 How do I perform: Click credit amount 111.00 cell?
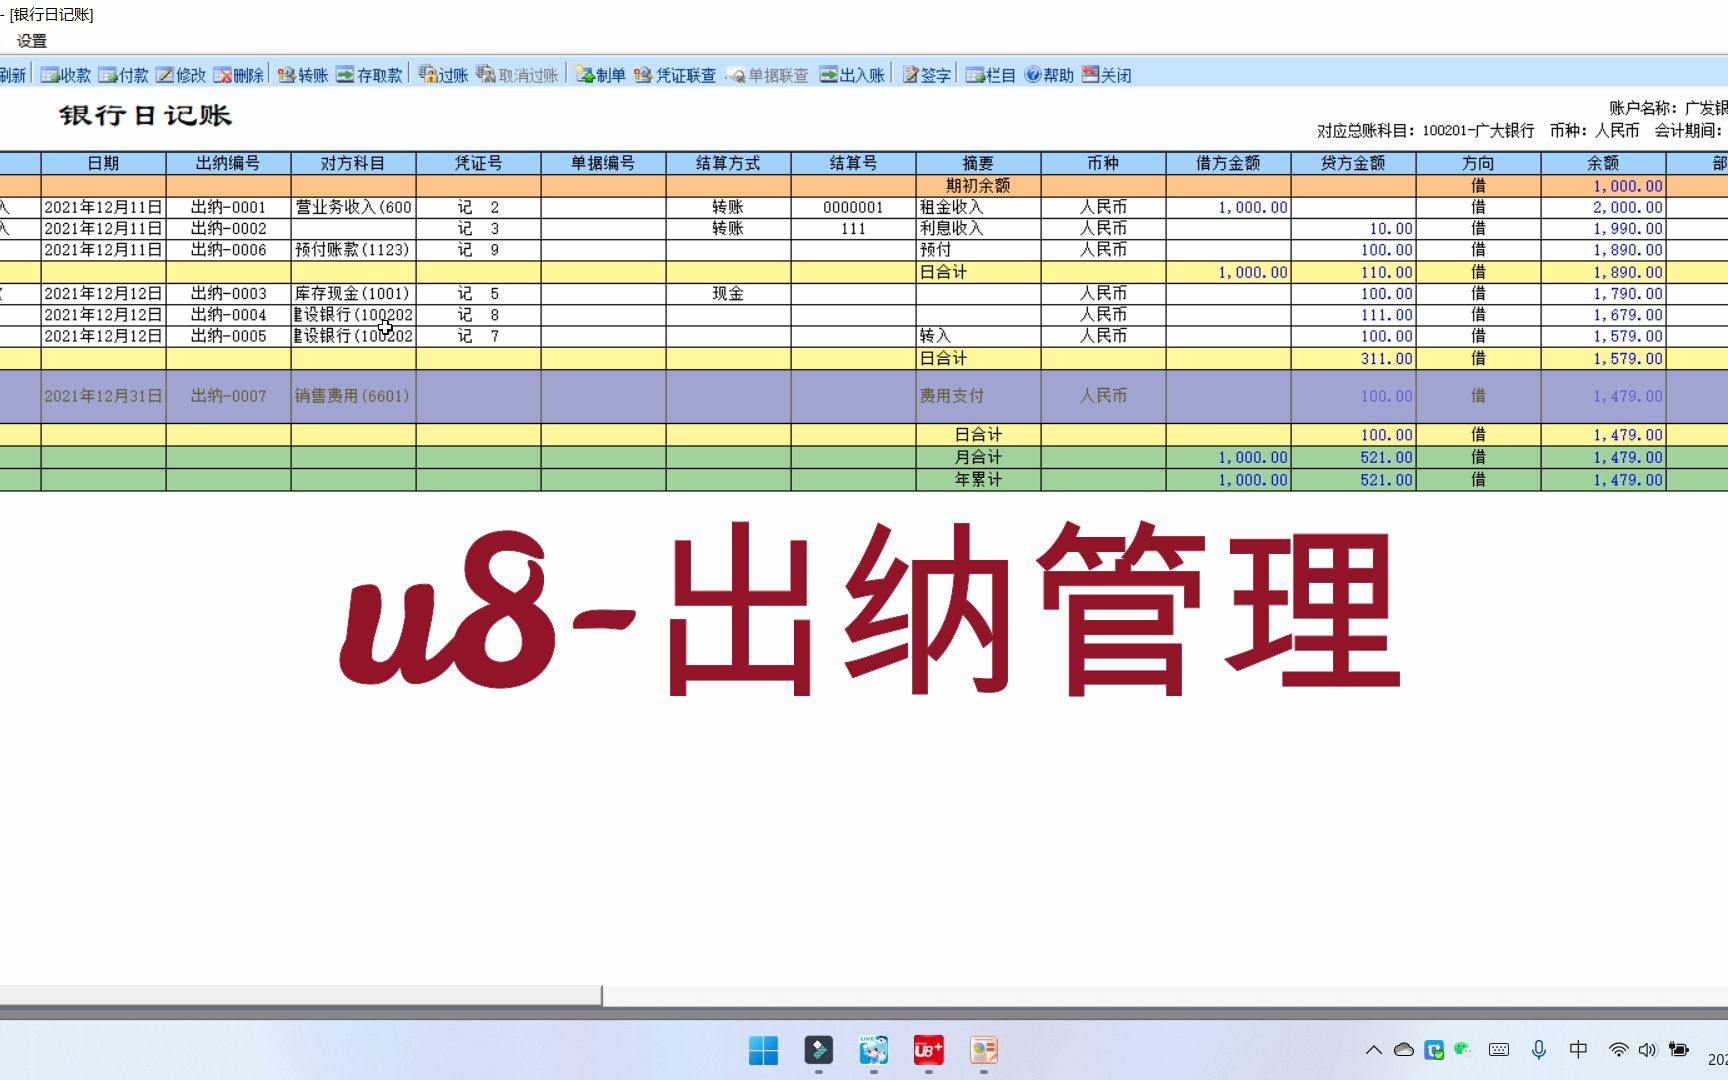pyautogui.click(x=1353, y=315)
